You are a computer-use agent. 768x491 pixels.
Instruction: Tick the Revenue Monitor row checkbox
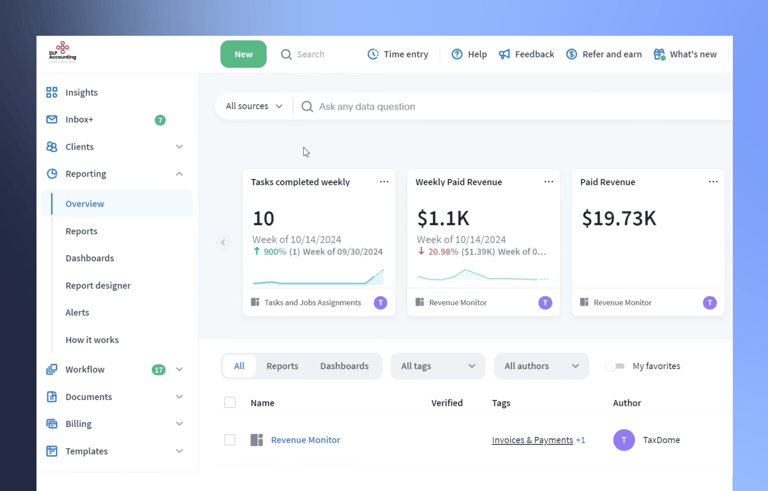pos(230,440)
